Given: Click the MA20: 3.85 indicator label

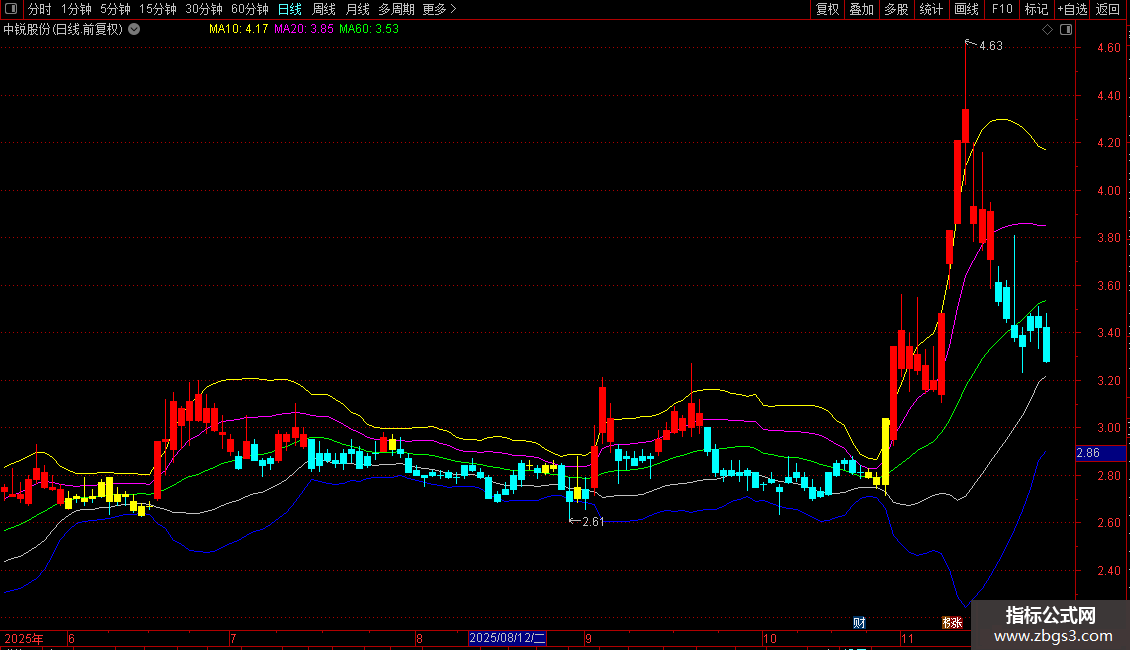Looking at the screenshot, I should 303,29.
